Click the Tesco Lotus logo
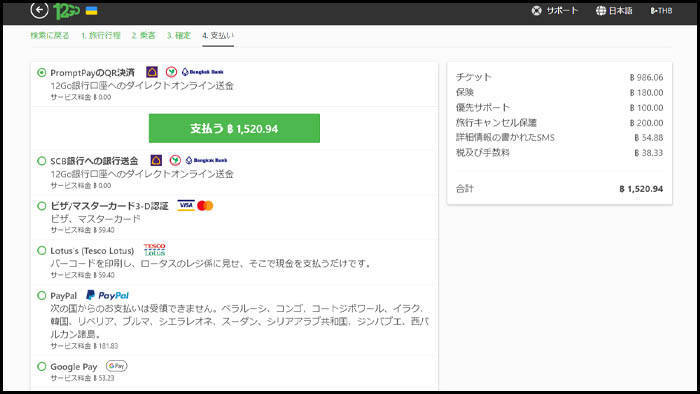 click(x=154, y=249)
